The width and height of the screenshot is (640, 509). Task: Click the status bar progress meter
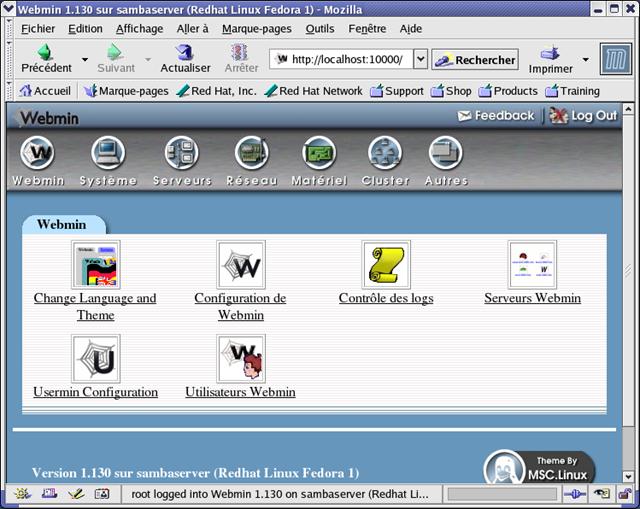[502, 494]
